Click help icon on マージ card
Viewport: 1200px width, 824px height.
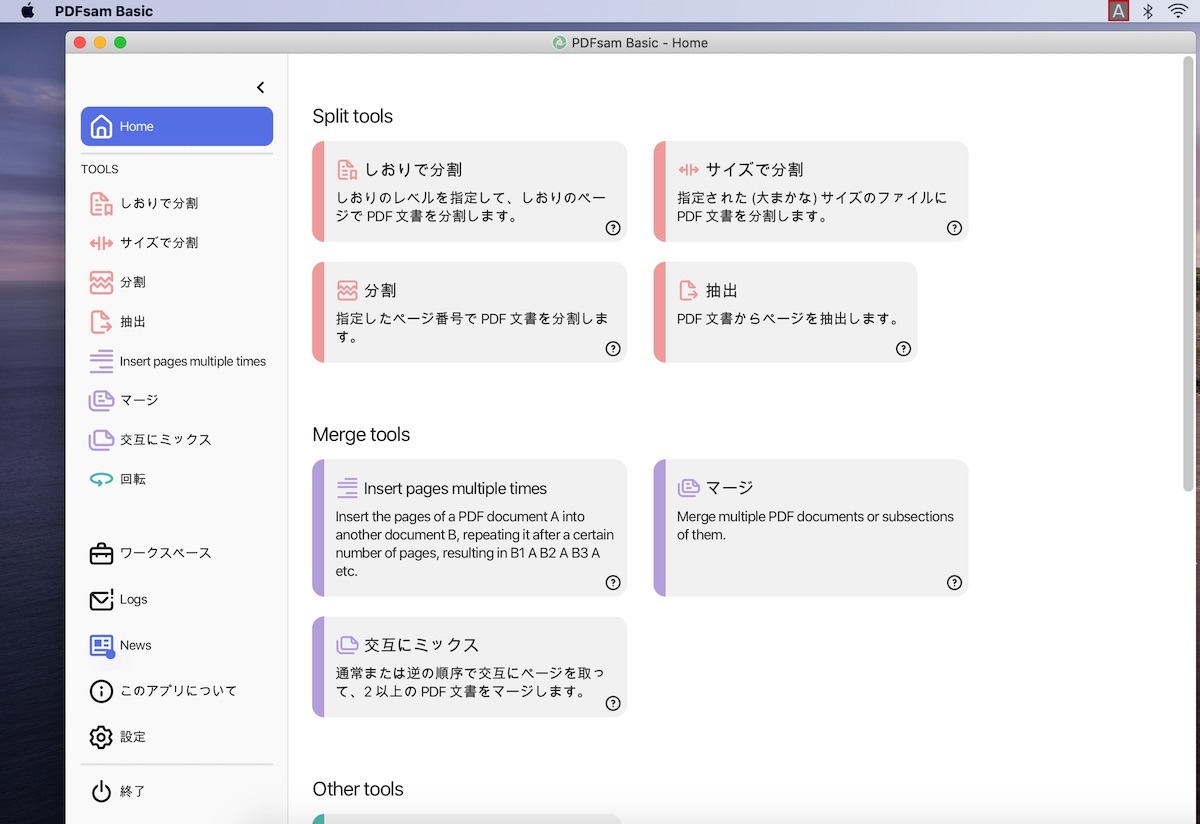(x=954, y=583)
